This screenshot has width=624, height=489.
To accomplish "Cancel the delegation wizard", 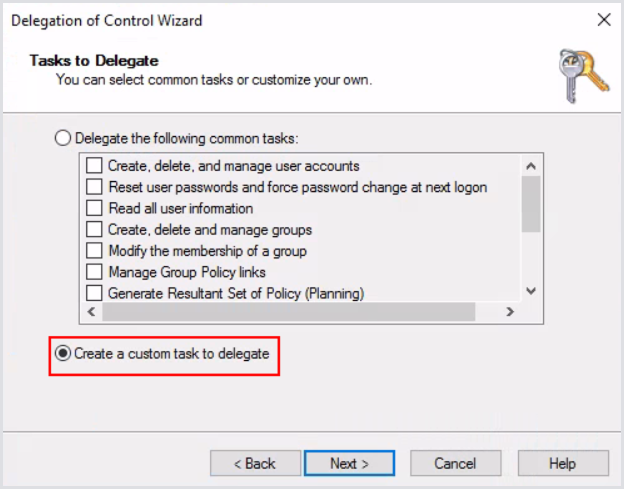I will coord(455,463).
